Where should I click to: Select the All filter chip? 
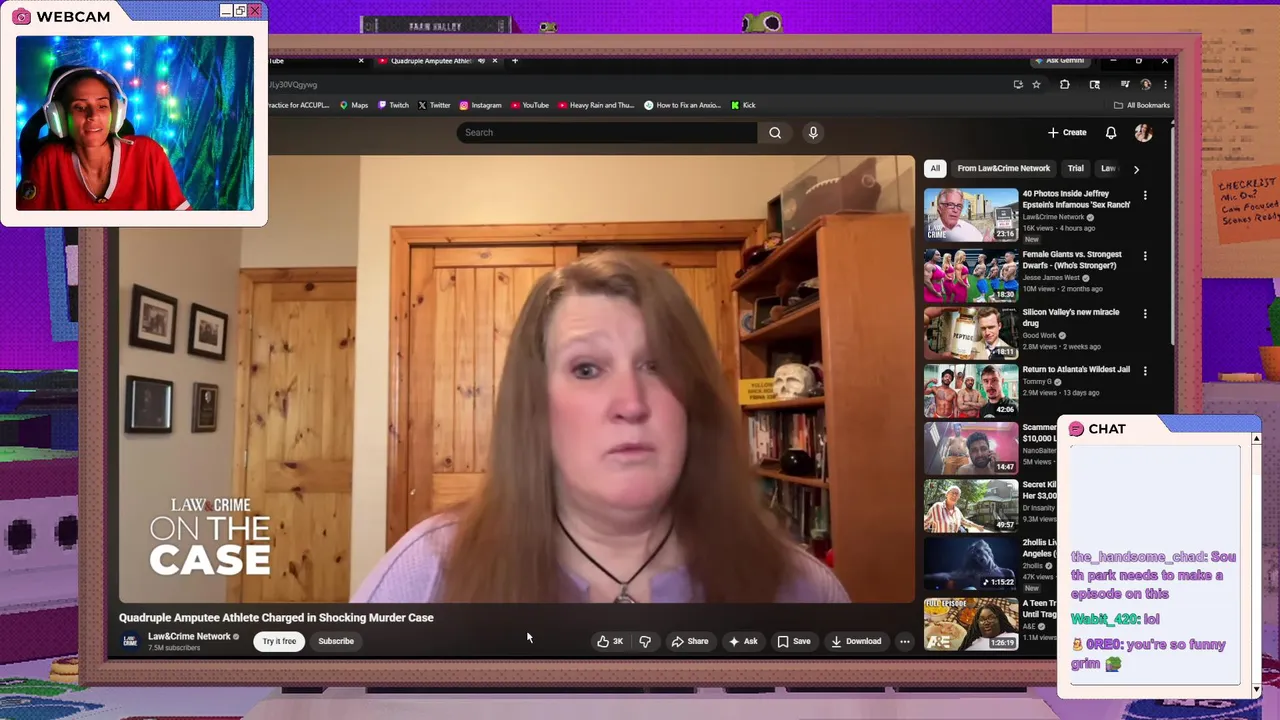pos(935,168)
